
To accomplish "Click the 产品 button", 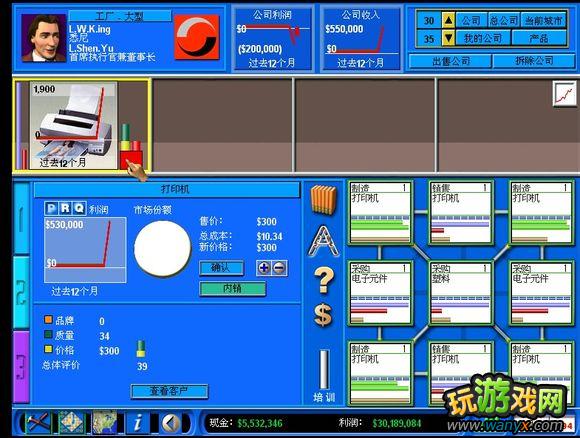I will 539,38.
